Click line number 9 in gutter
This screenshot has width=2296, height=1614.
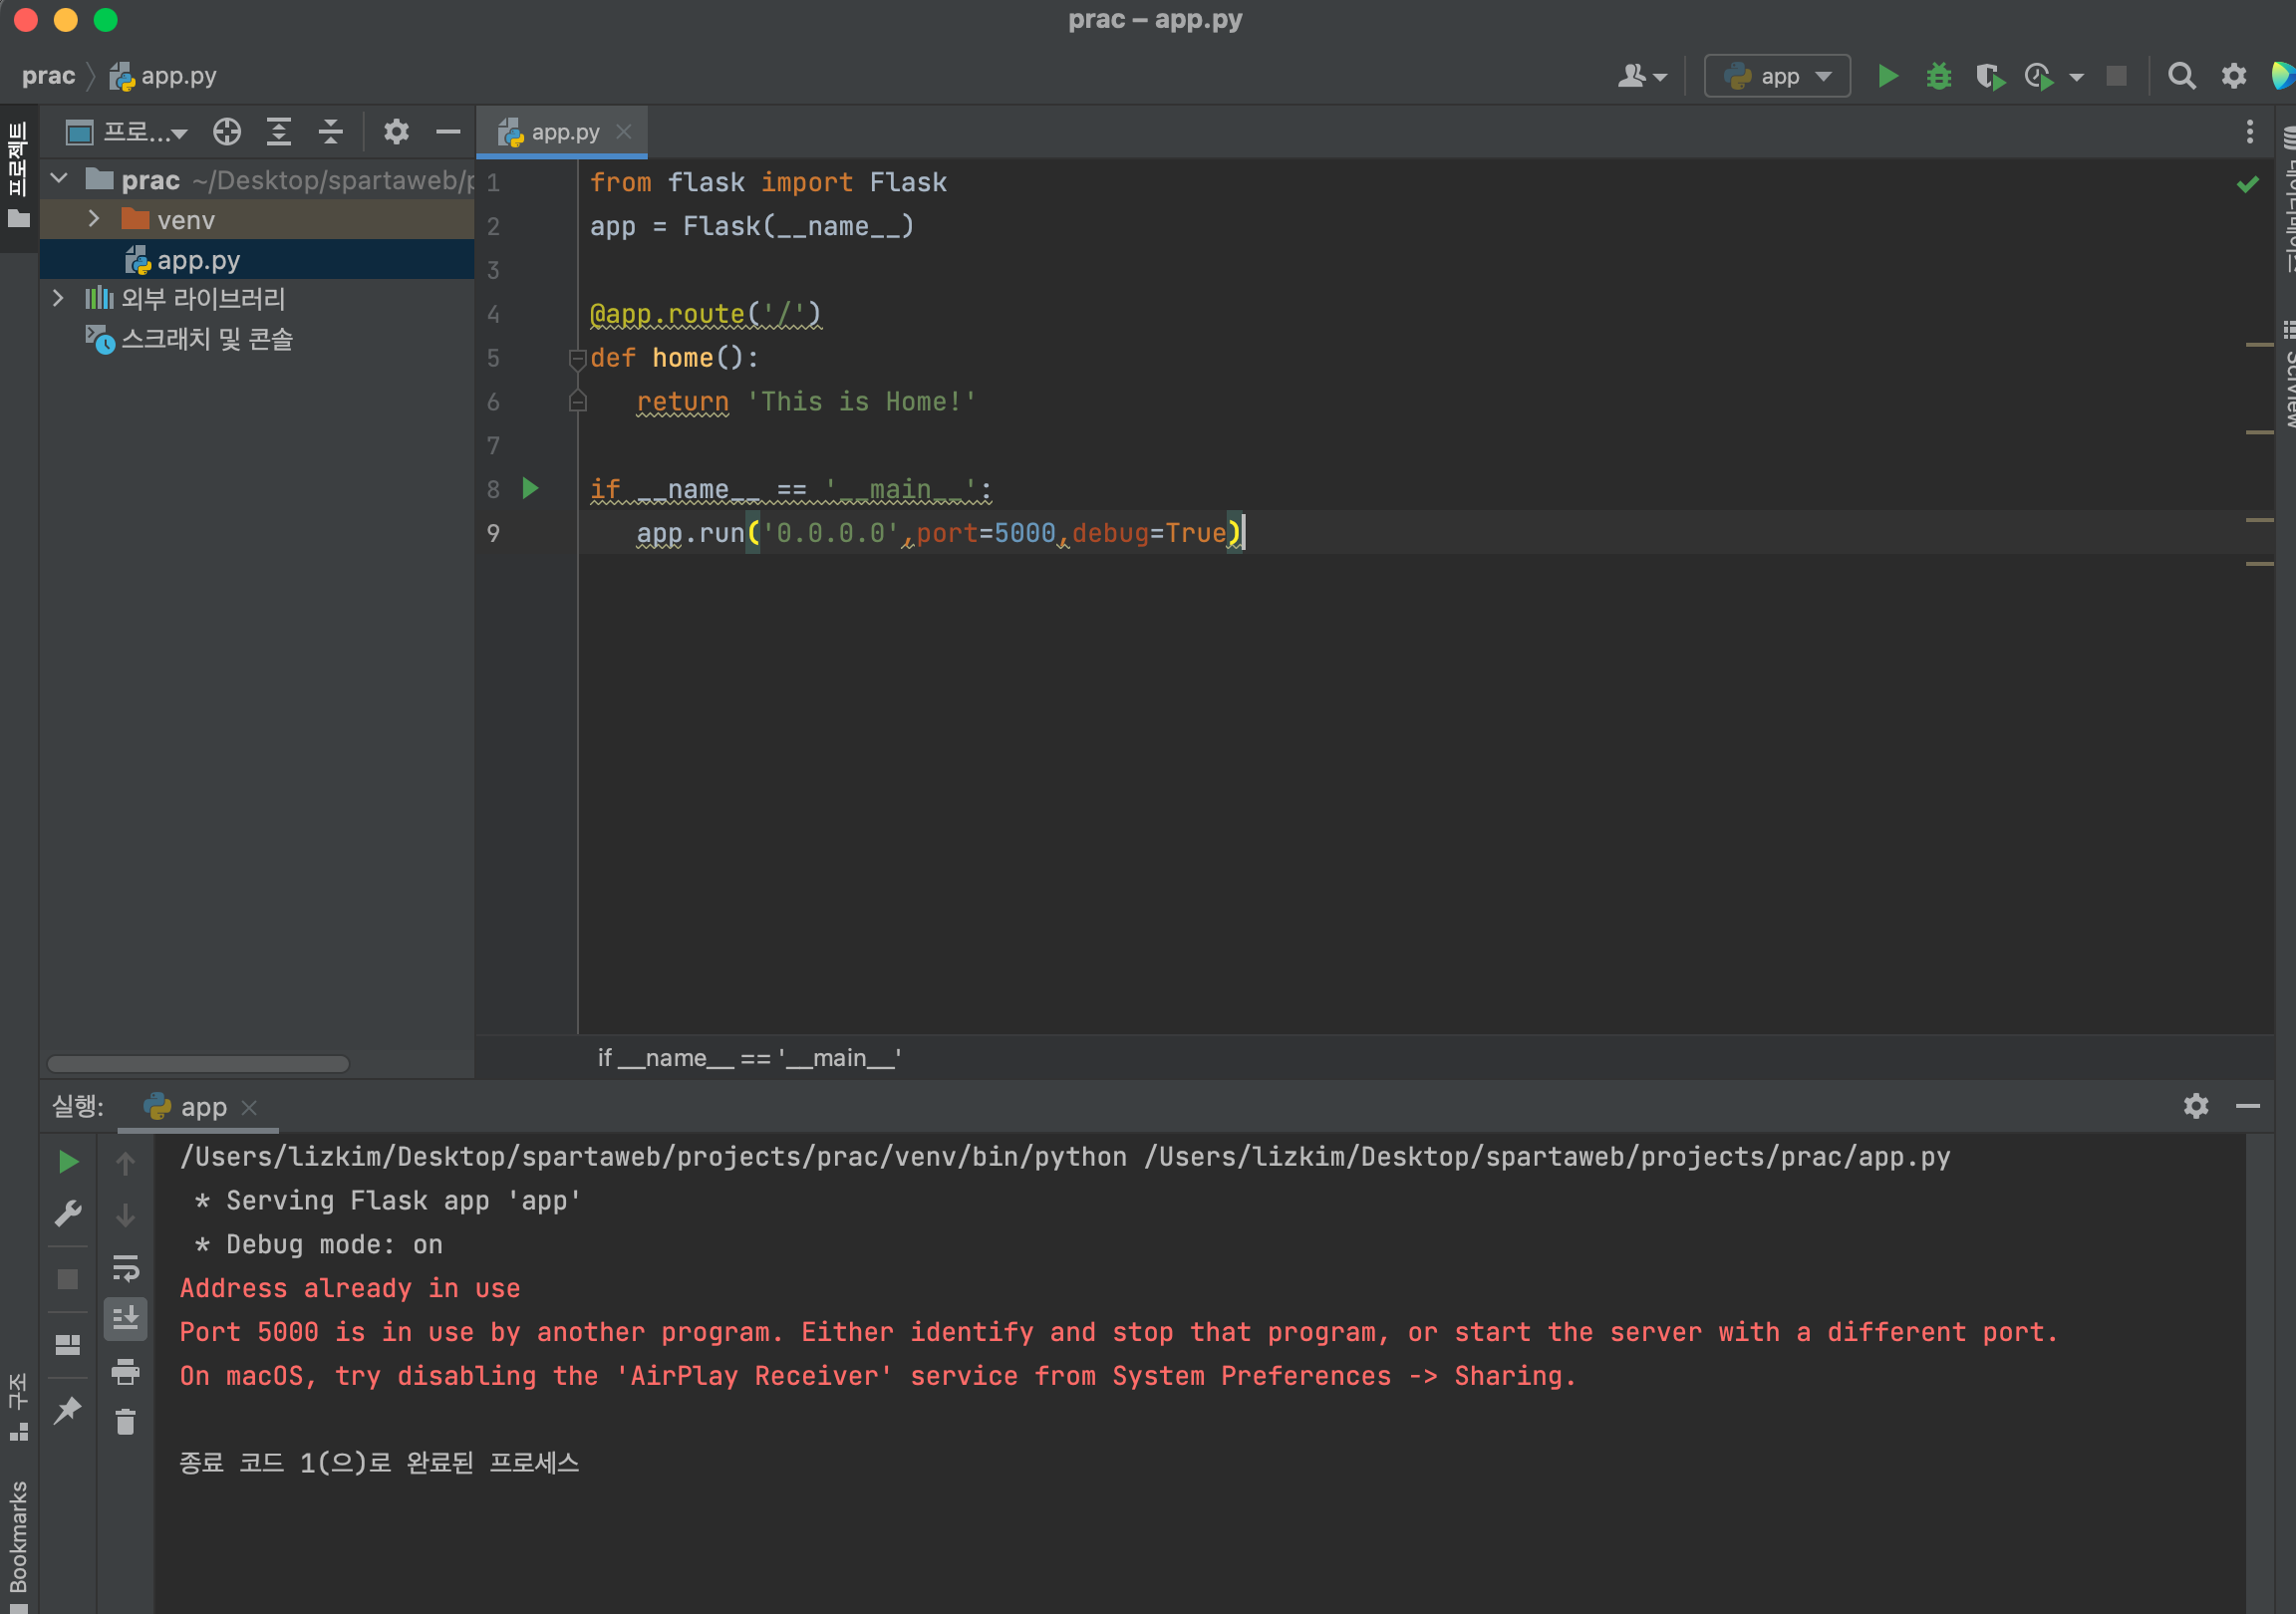coord(493,533)
